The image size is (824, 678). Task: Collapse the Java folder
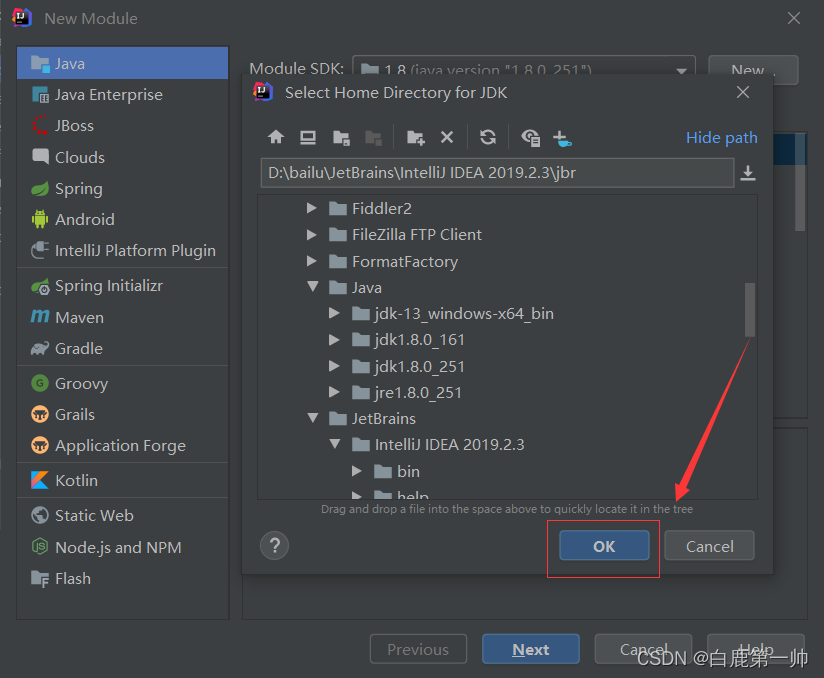point(313,286)
